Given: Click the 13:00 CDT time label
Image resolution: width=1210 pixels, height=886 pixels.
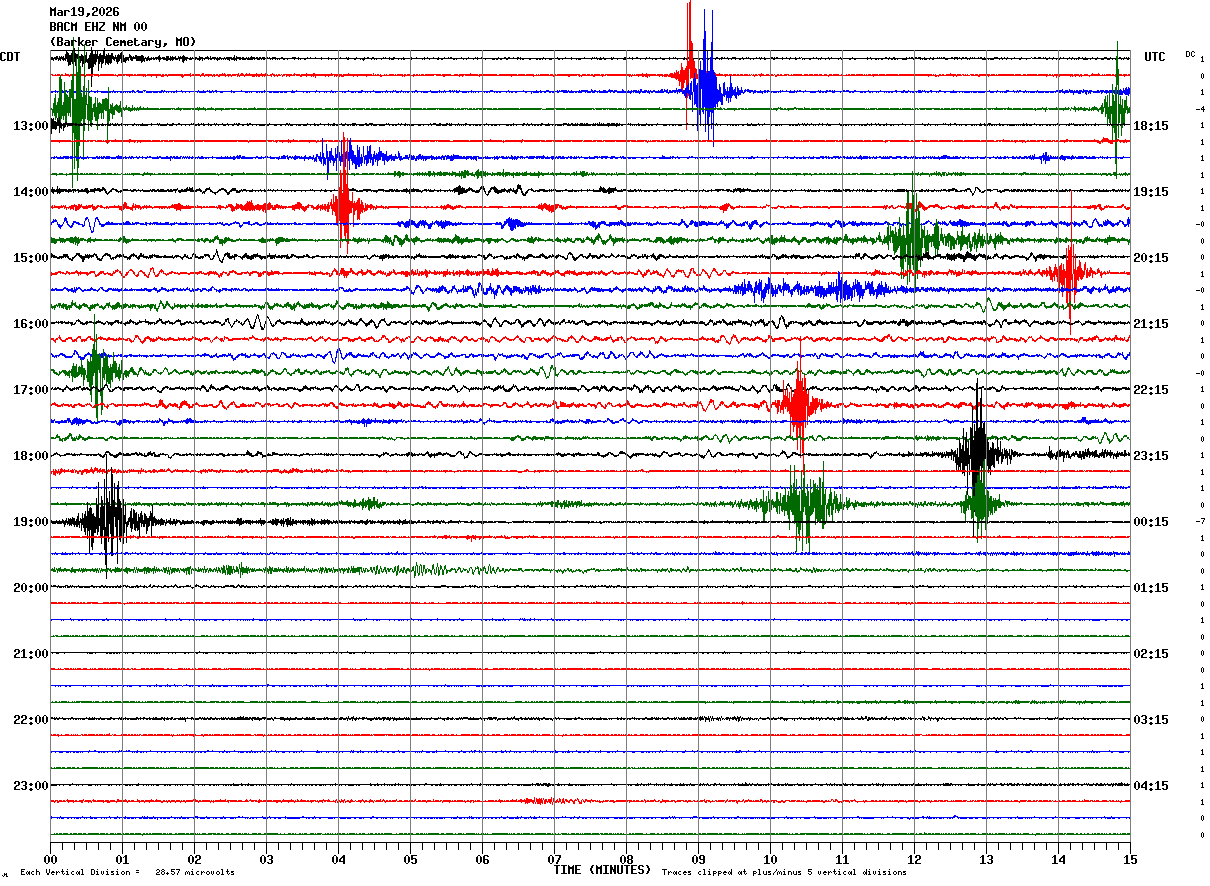Looking at the screenshot, I should coord(30,126).
